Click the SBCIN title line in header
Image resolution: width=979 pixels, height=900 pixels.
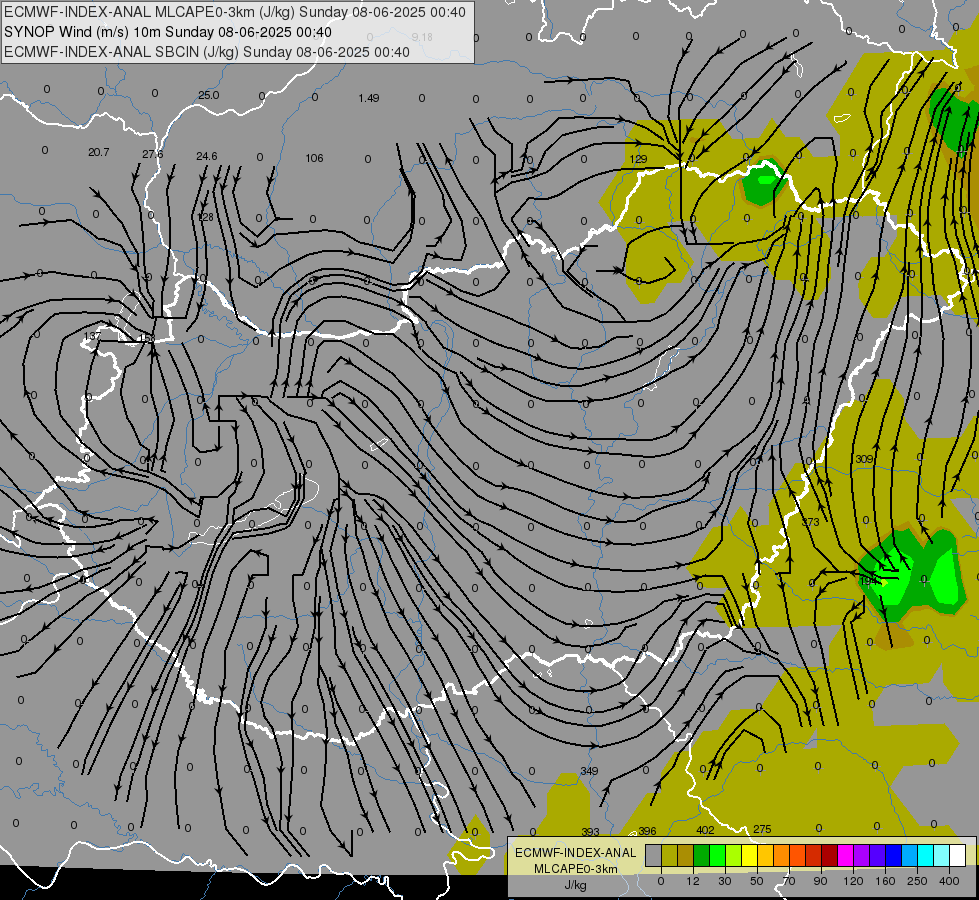pyautogui.click(x=207, y=52)
